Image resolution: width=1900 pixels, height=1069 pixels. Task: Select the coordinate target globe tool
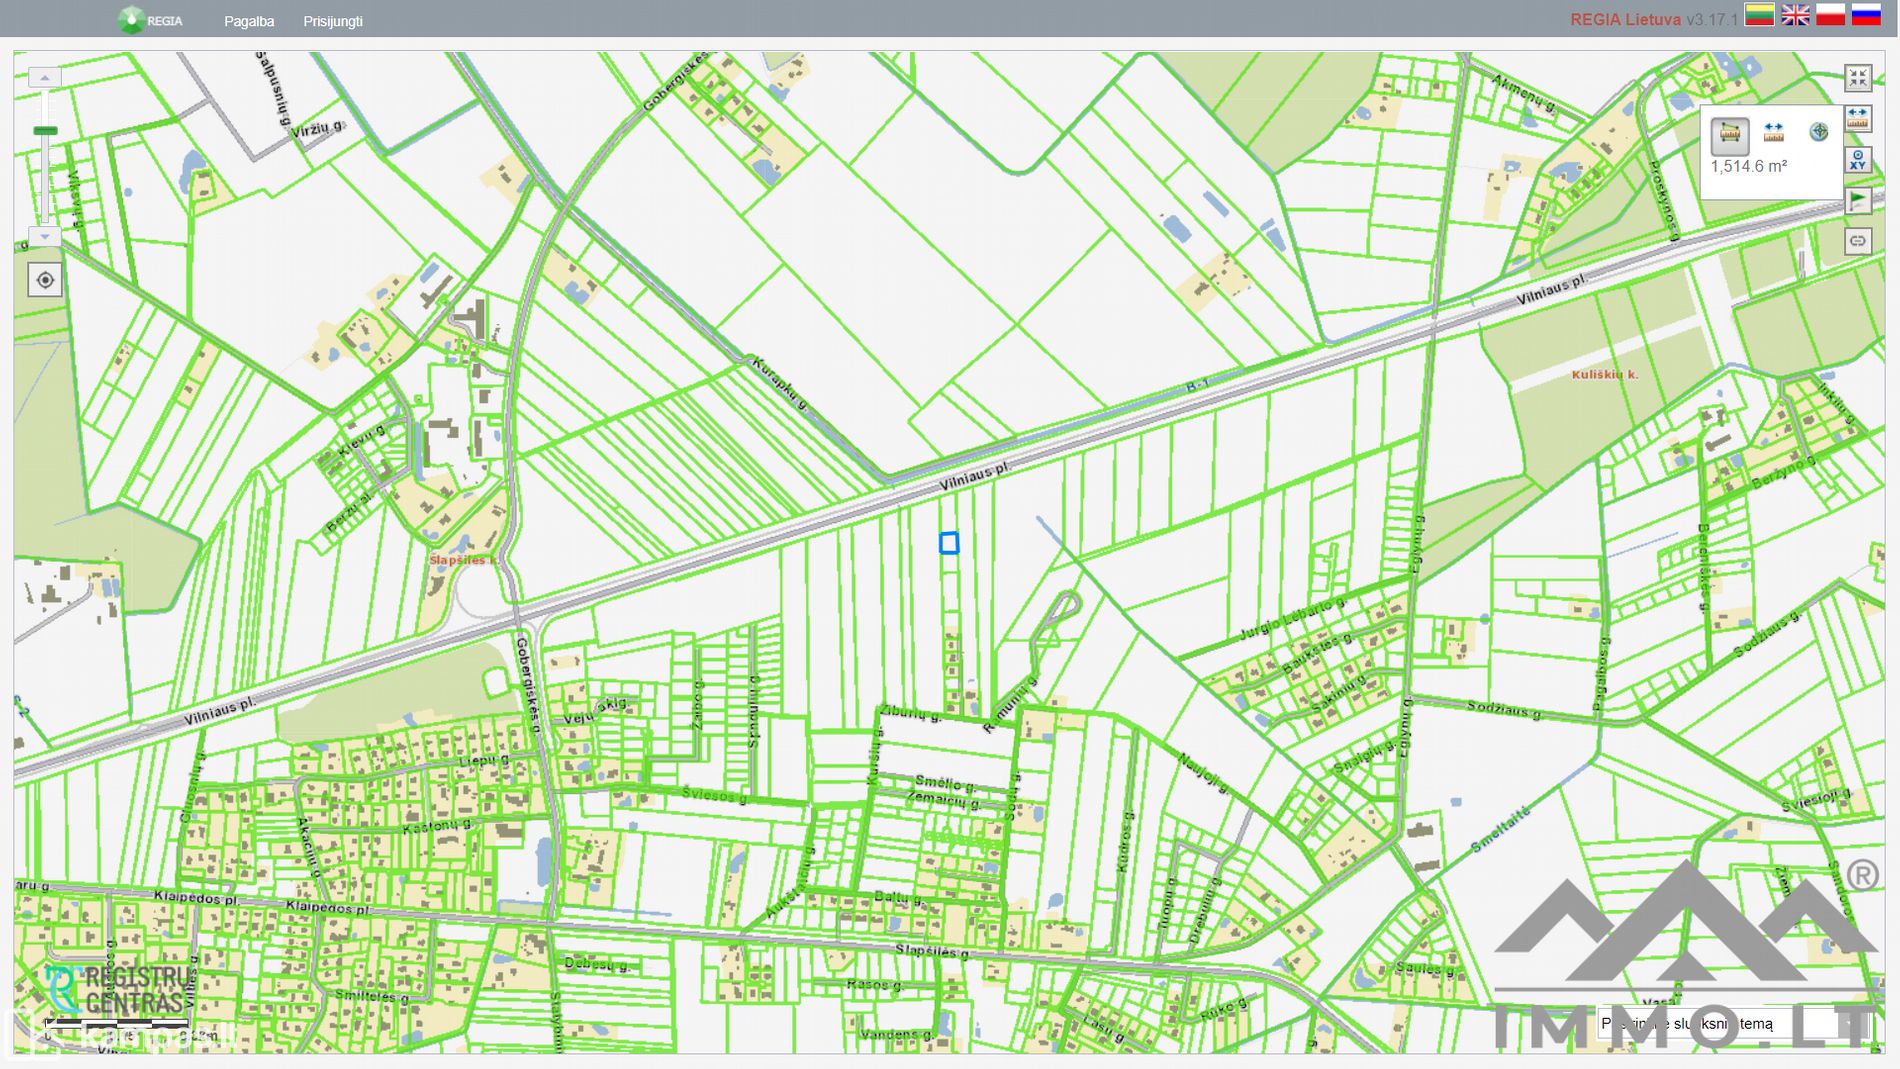(1819, 132)
